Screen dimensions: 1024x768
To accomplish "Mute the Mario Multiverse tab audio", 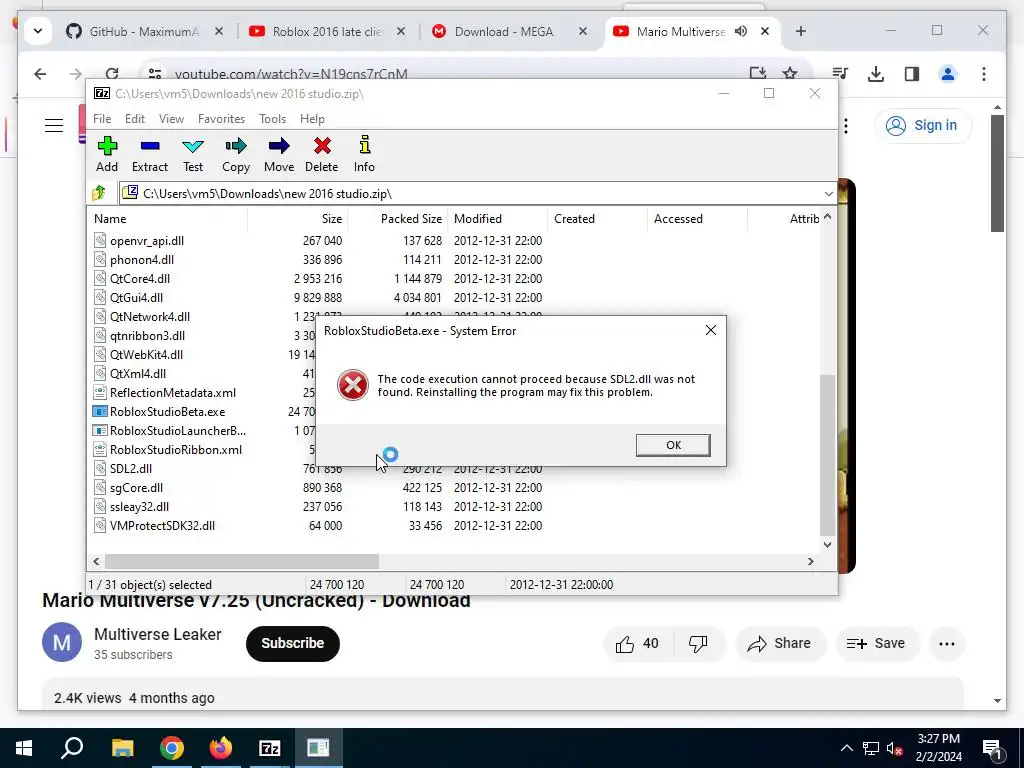I will (x=741, y=31).
